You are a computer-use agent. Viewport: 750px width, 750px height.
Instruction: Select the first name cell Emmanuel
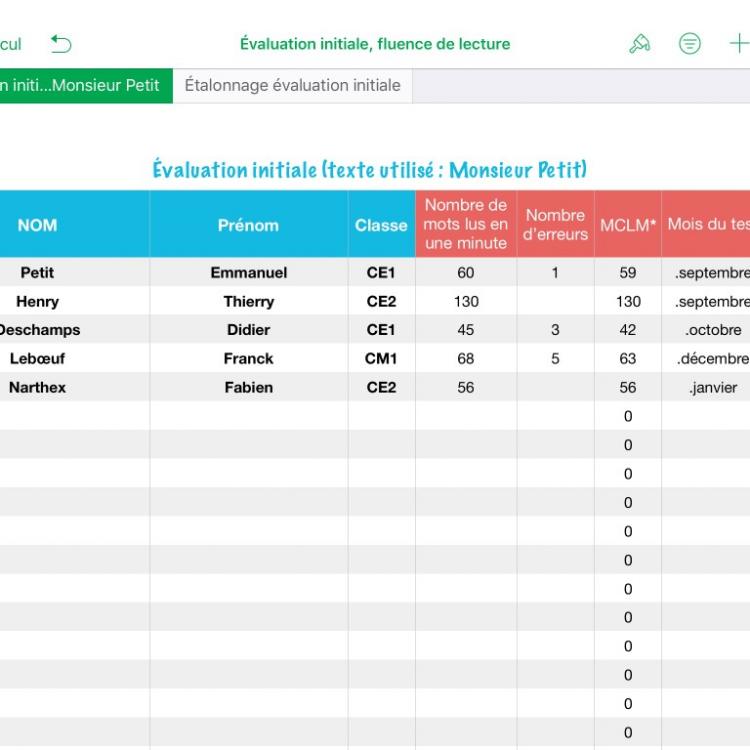(249, 272)
